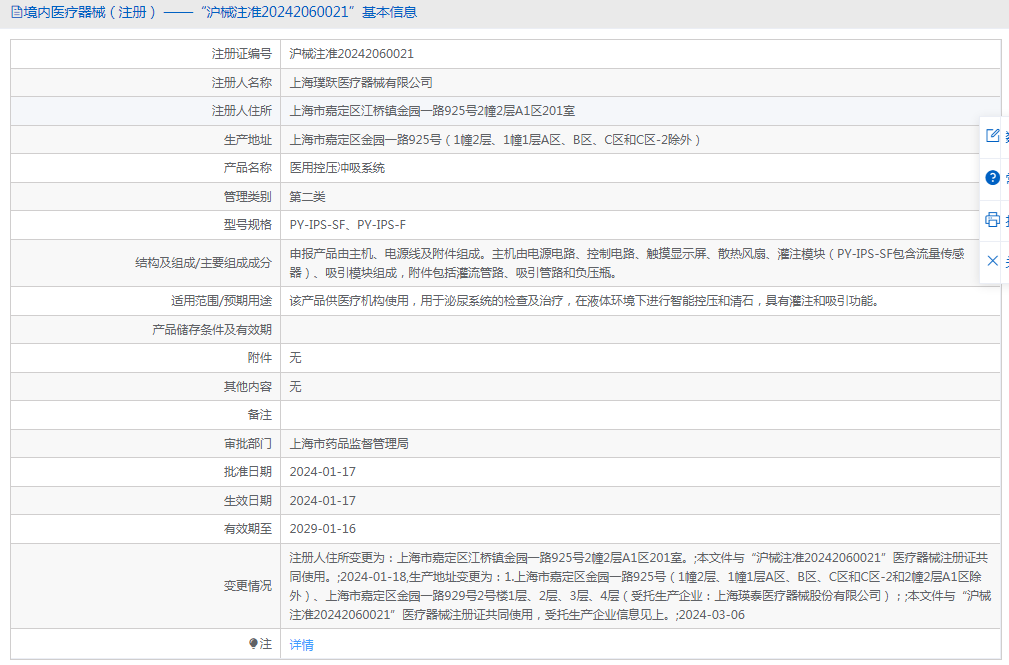
Task: Click the change record text starting with 注册人住所变更为
Action: [640, 586]
